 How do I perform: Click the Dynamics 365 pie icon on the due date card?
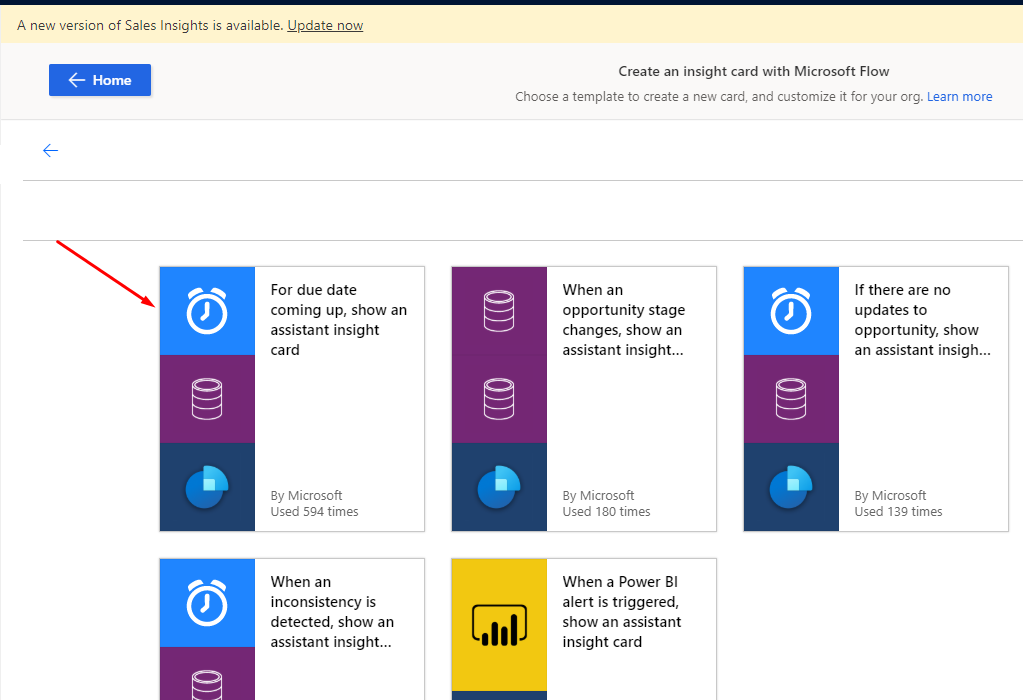(x=207, y=485)
